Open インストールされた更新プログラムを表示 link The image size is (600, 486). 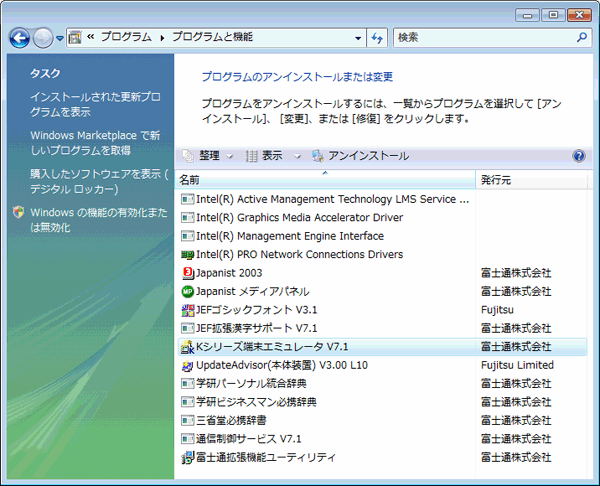point(95,104)
